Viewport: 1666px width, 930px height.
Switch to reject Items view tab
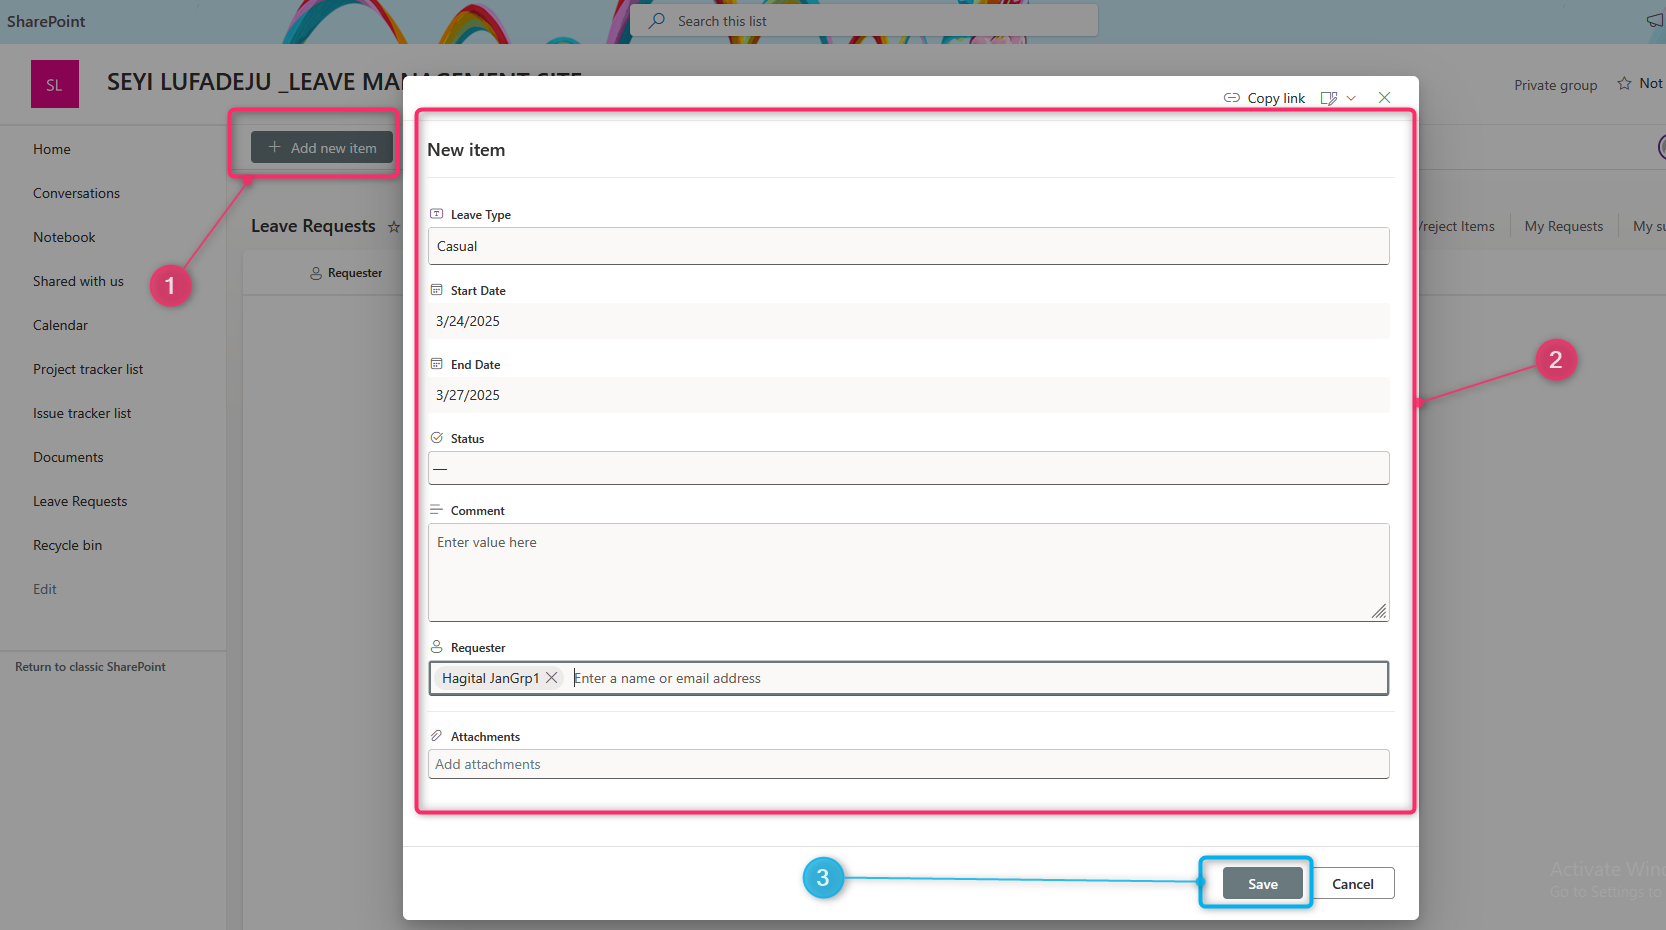coord(1457,226)
